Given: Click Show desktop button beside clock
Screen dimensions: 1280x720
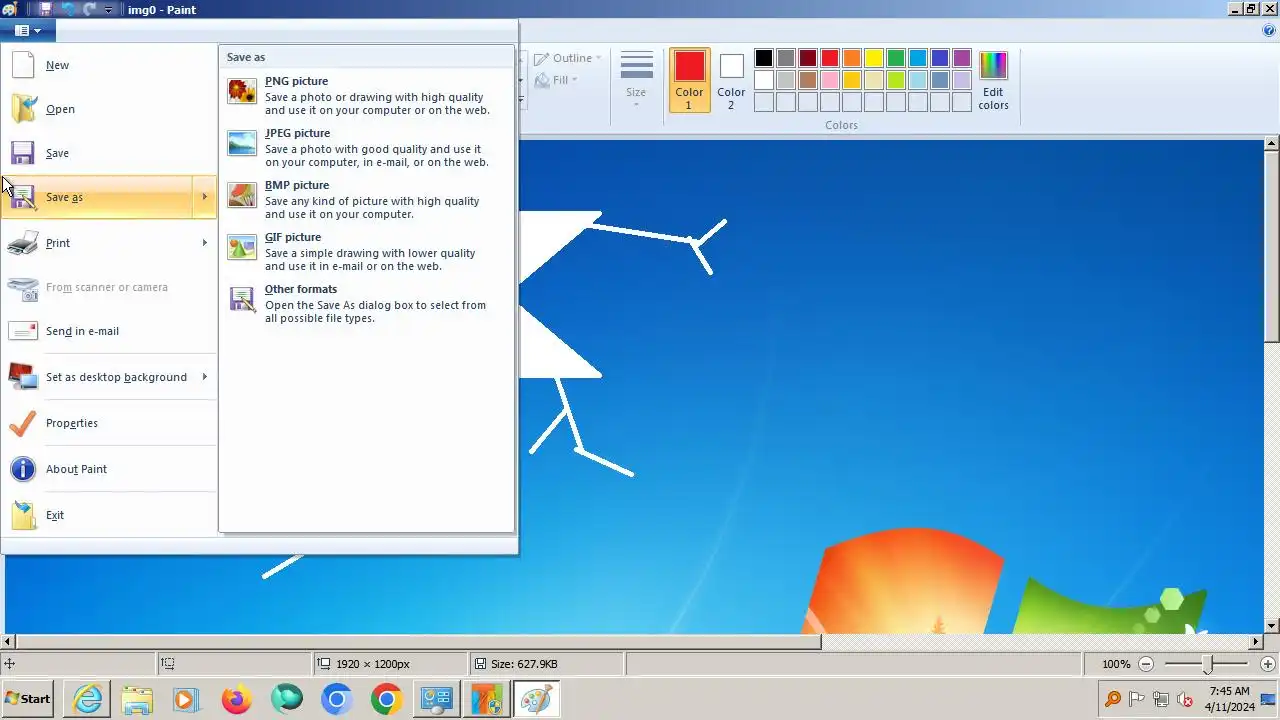Looking at the screenshot, I should pos(1267,699).
